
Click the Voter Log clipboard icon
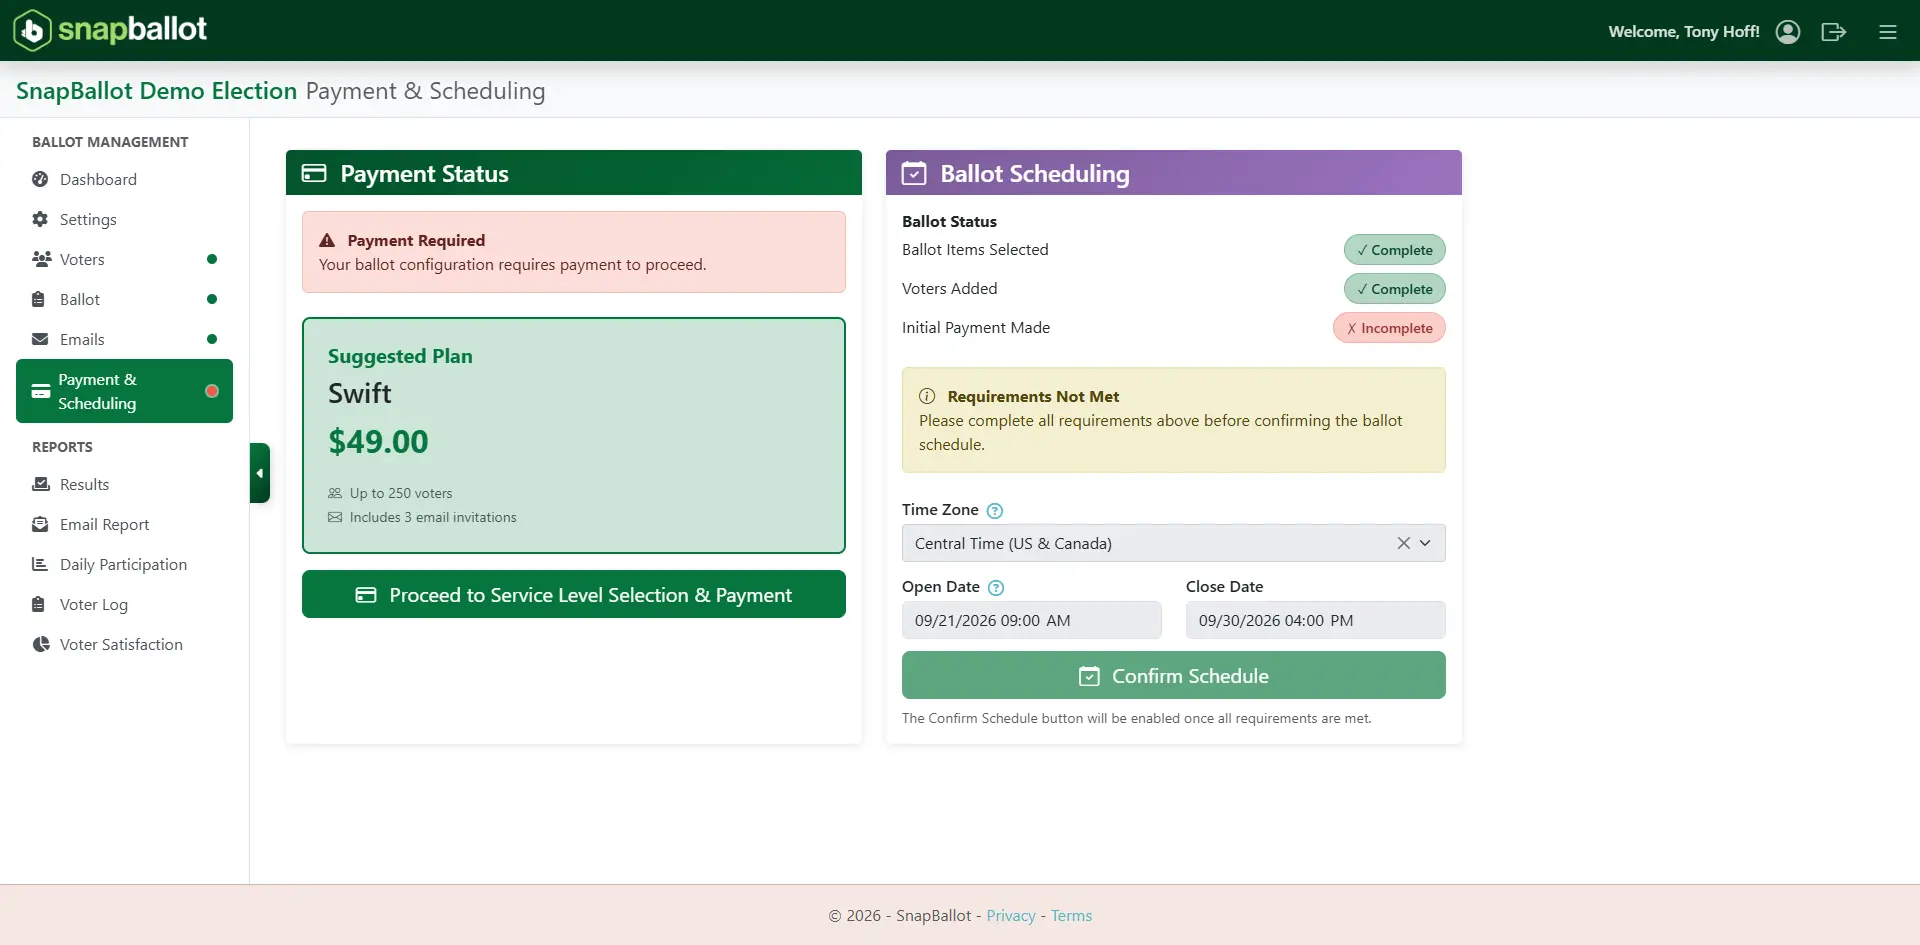(39, 605)
